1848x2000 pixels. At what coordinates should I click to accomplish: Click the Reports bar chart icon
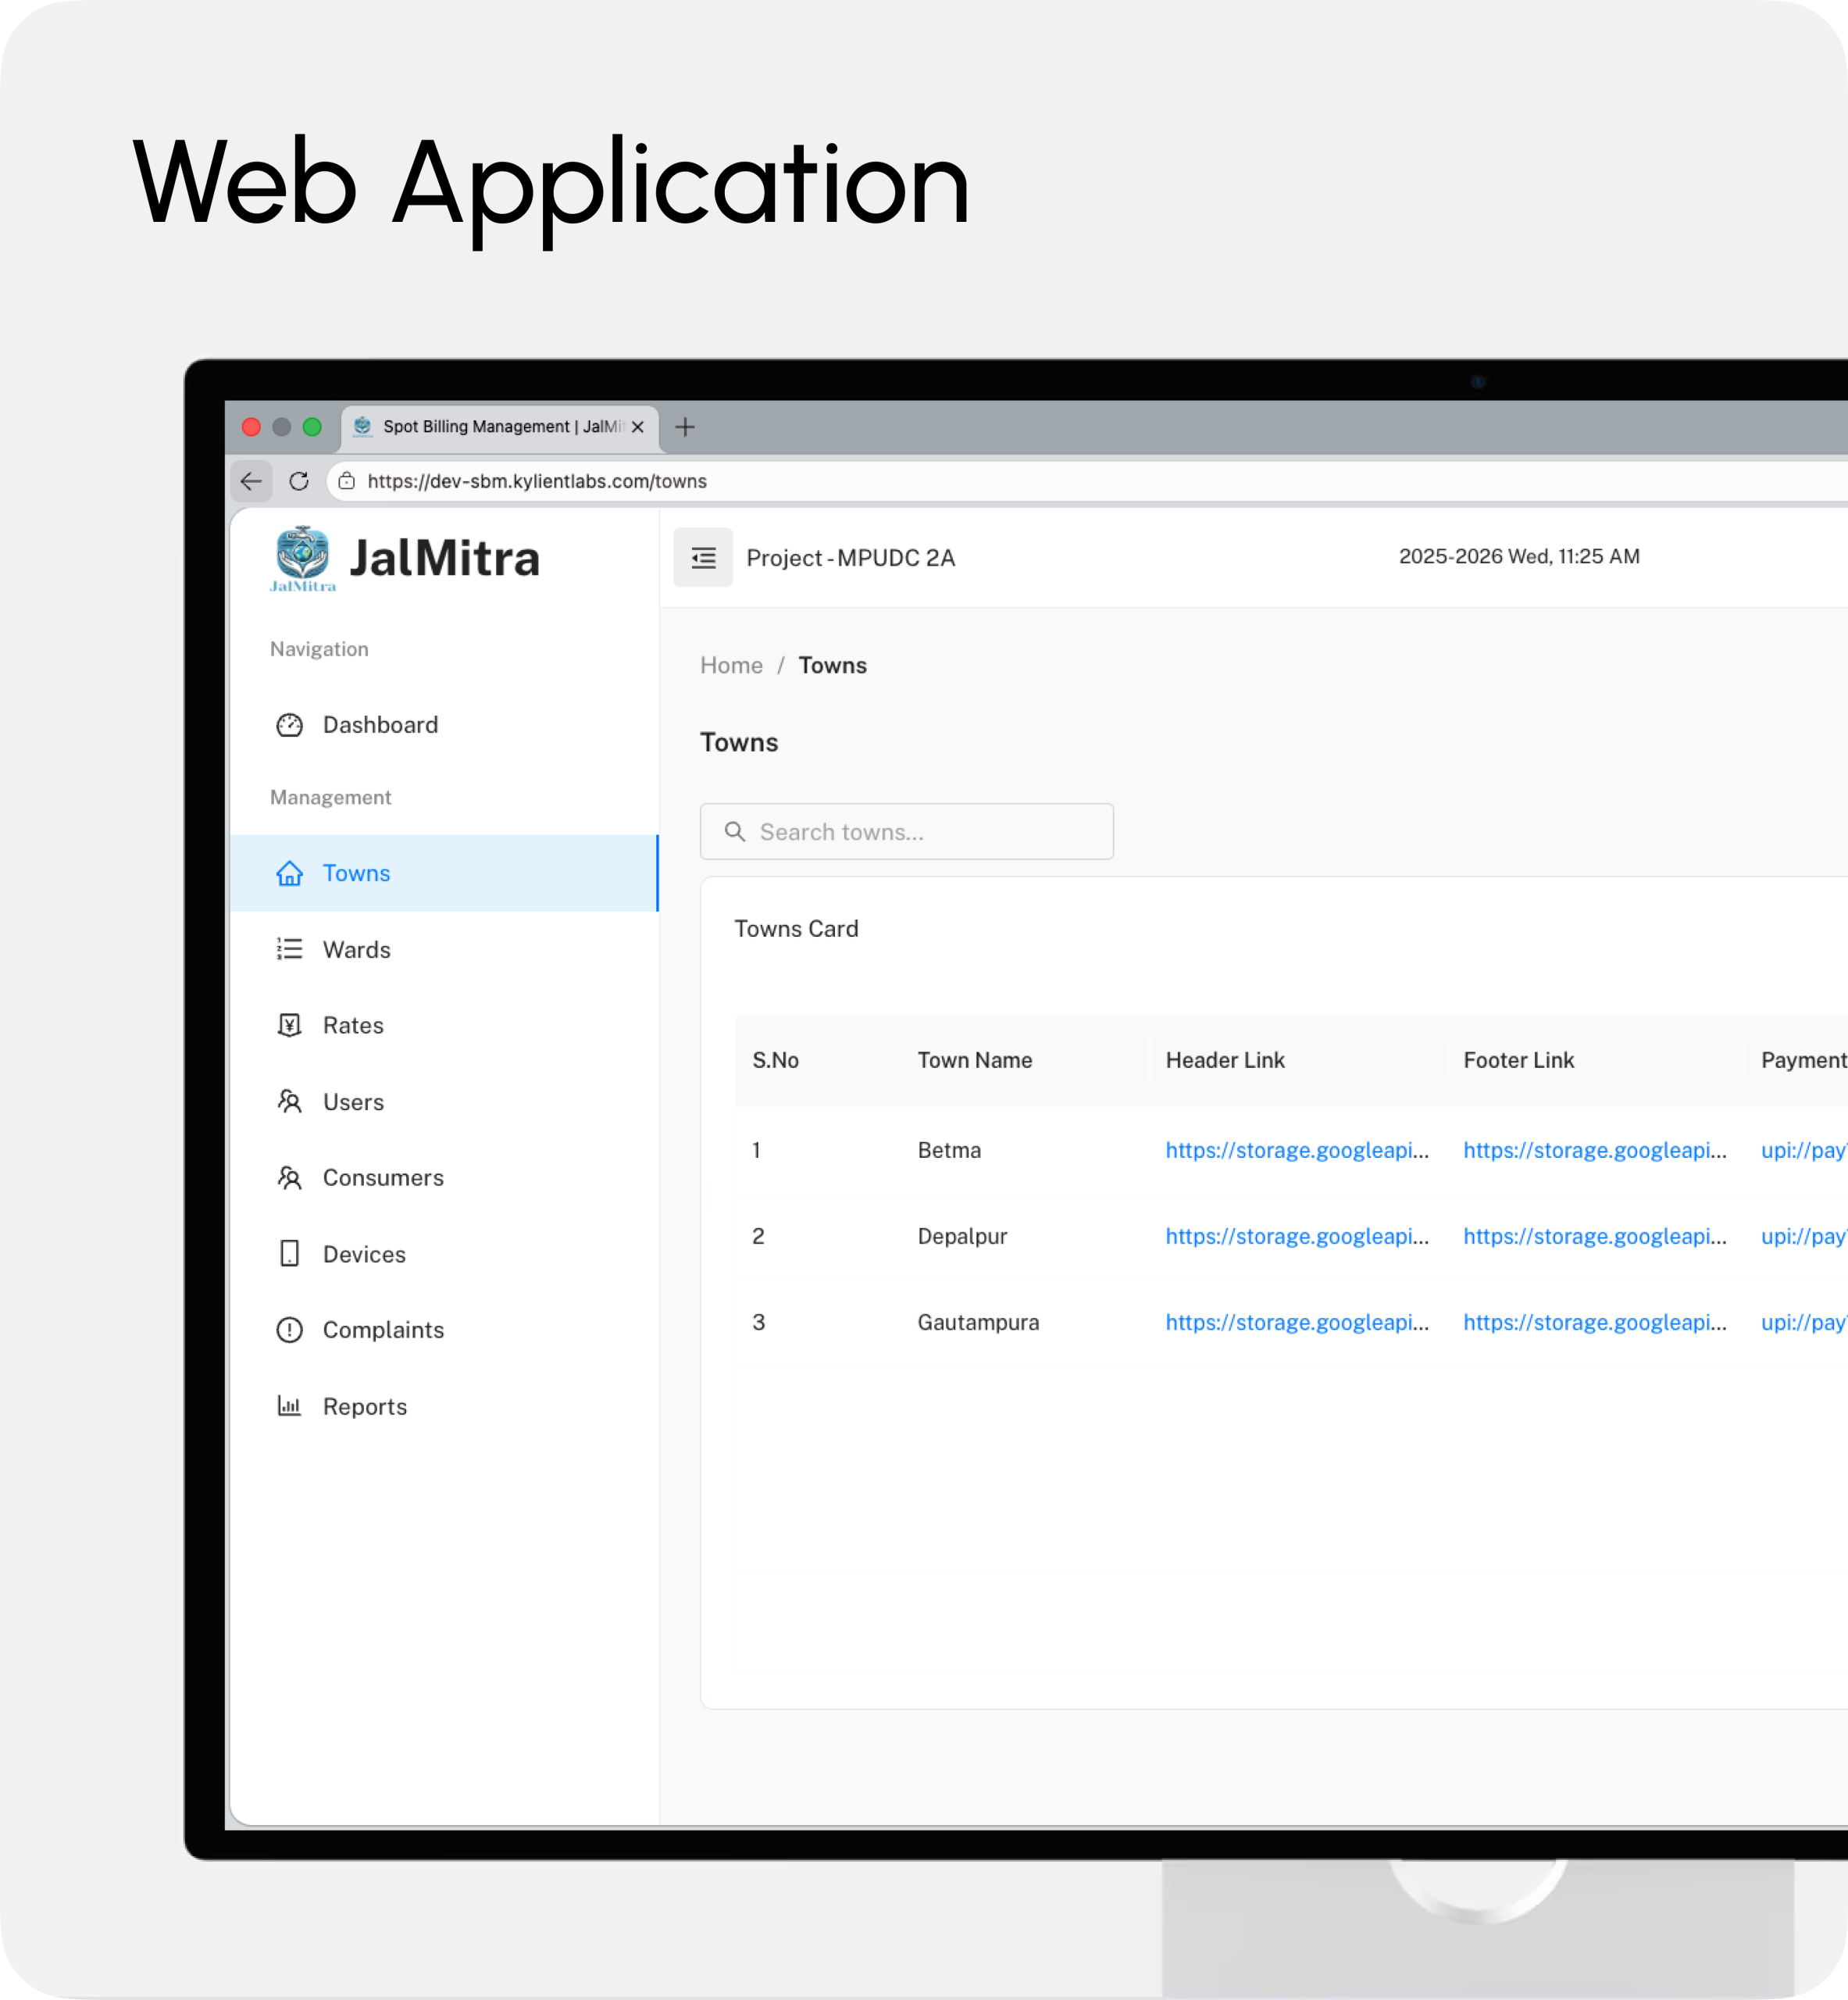pyautogui.click(x=289, y=1406)
